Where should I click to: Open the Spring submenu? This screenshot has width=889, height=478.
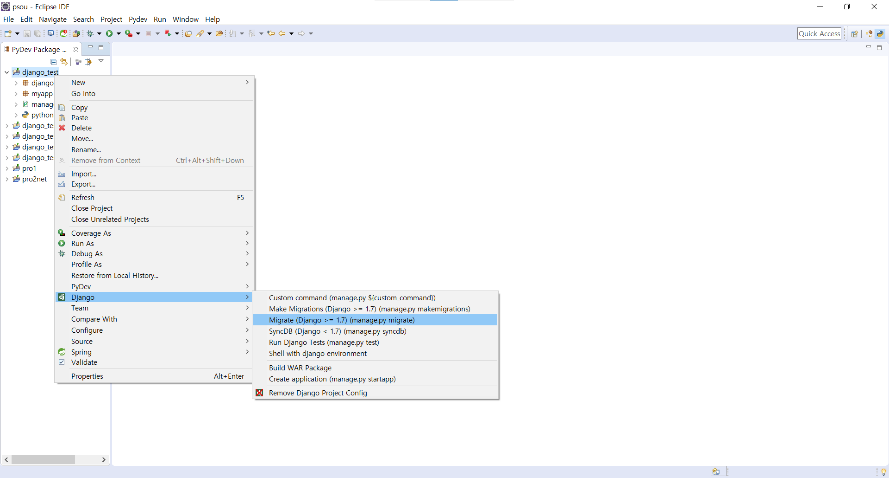pos(154,352)
